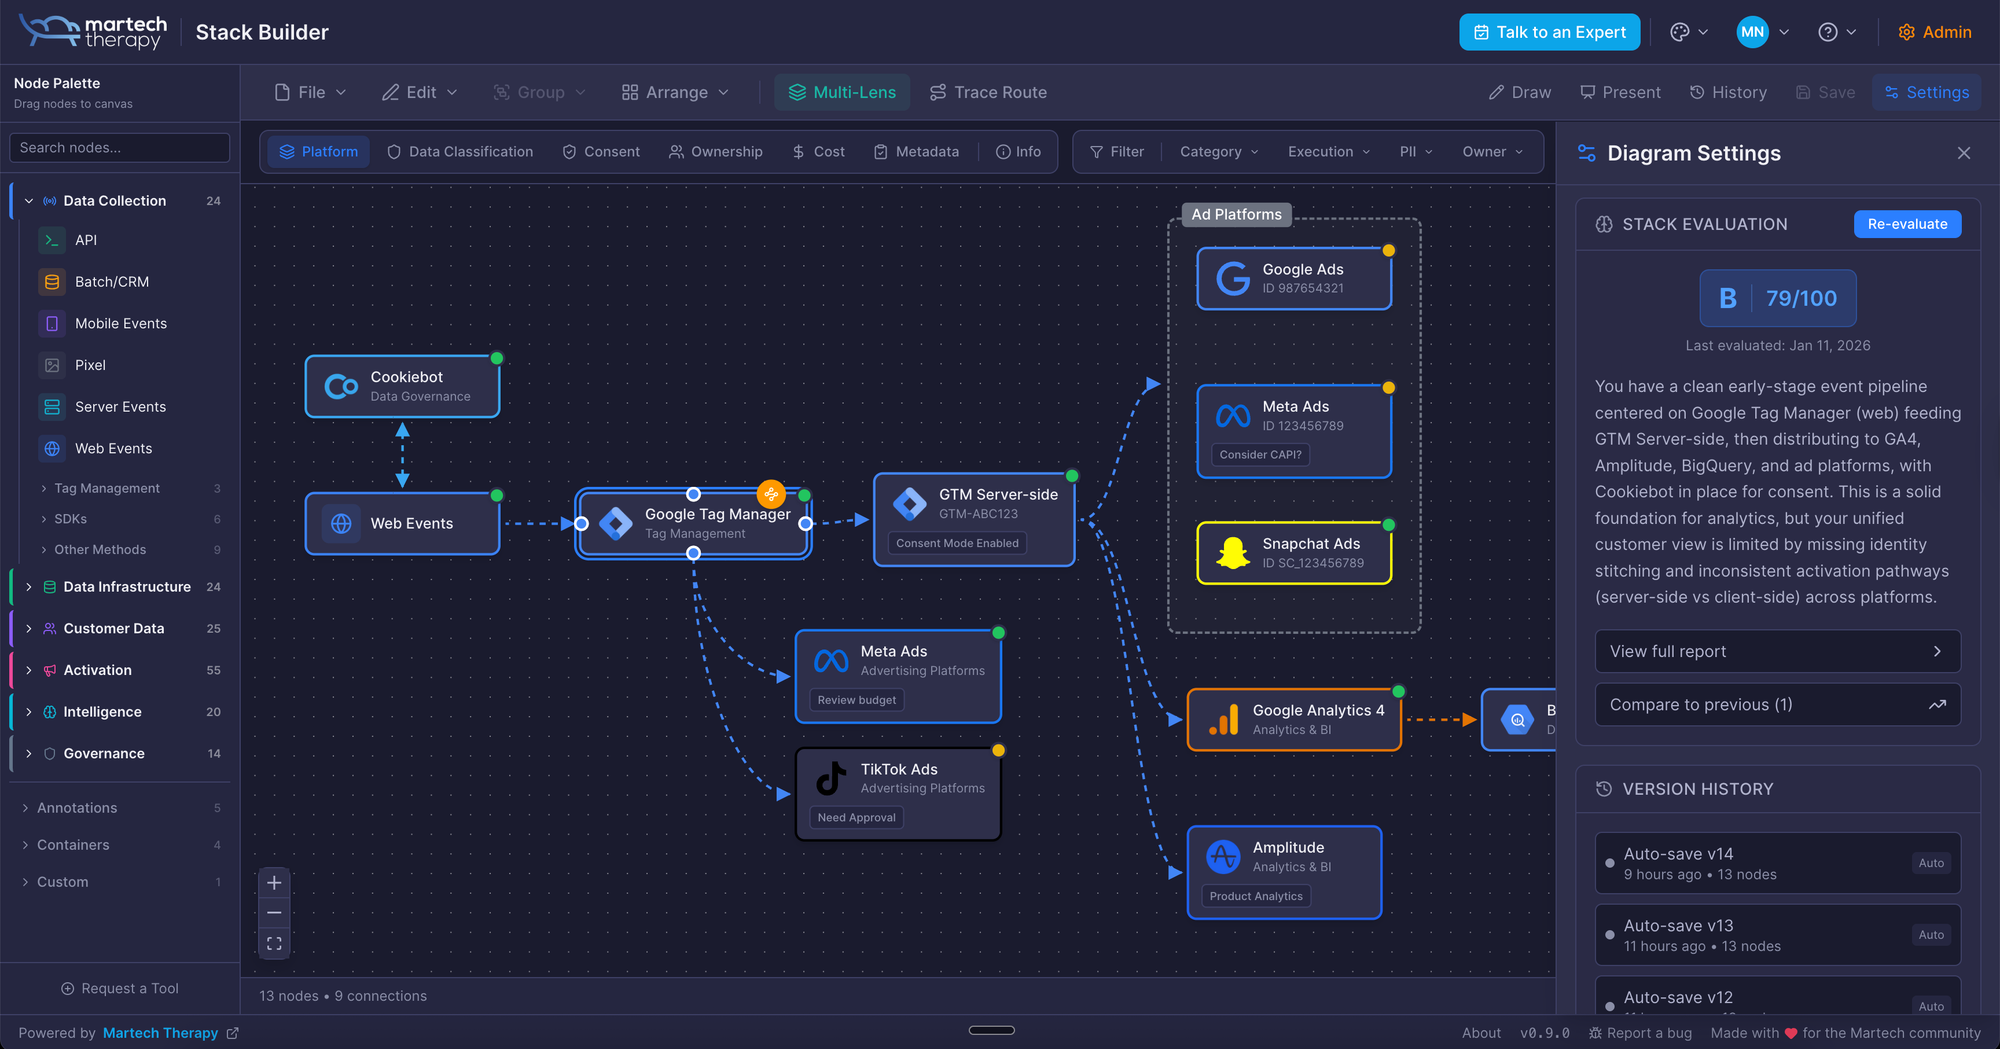Open the theme palette icon in header
Image resolution: width=2000 pixels, height=1049 pixels.
[x=1680, y=32]
